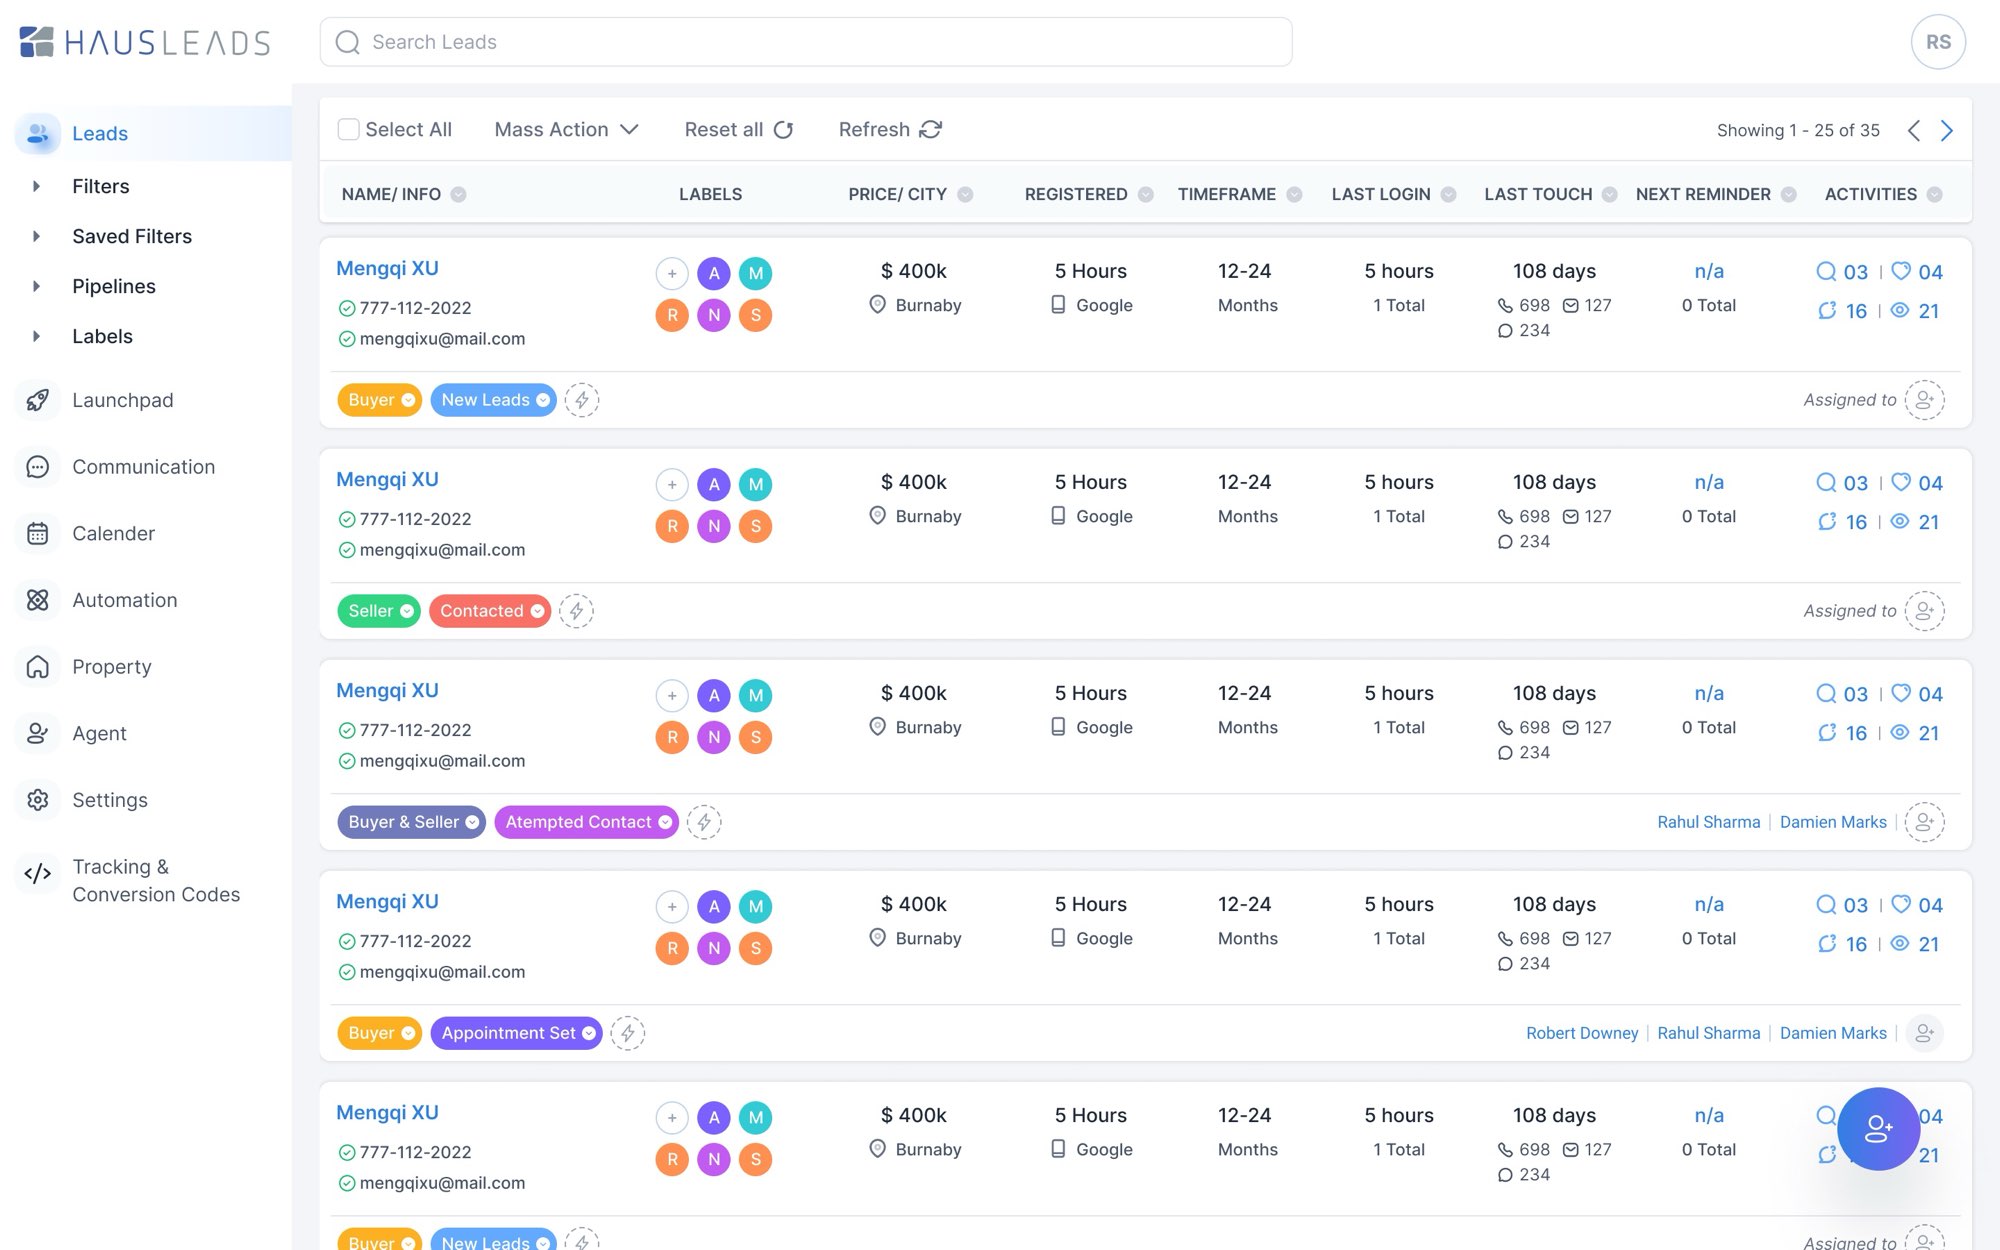Toggle sort on PRICE/ CITY column

click(965, 195)
